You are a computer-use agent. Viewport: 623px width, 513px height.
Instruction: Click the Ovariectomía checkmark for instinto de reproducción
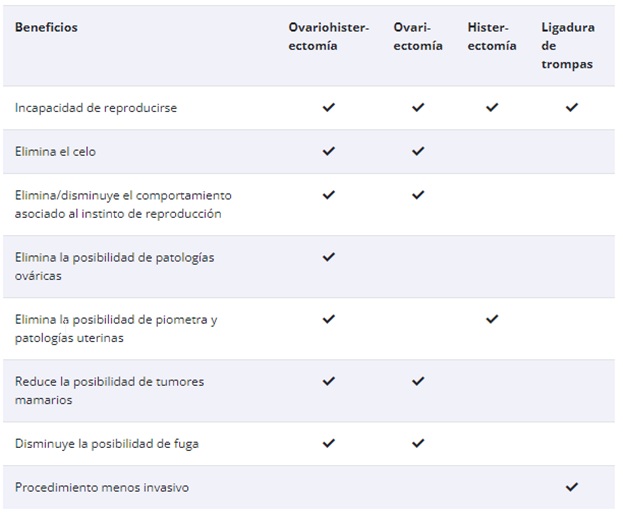click(x=418, y=195)
